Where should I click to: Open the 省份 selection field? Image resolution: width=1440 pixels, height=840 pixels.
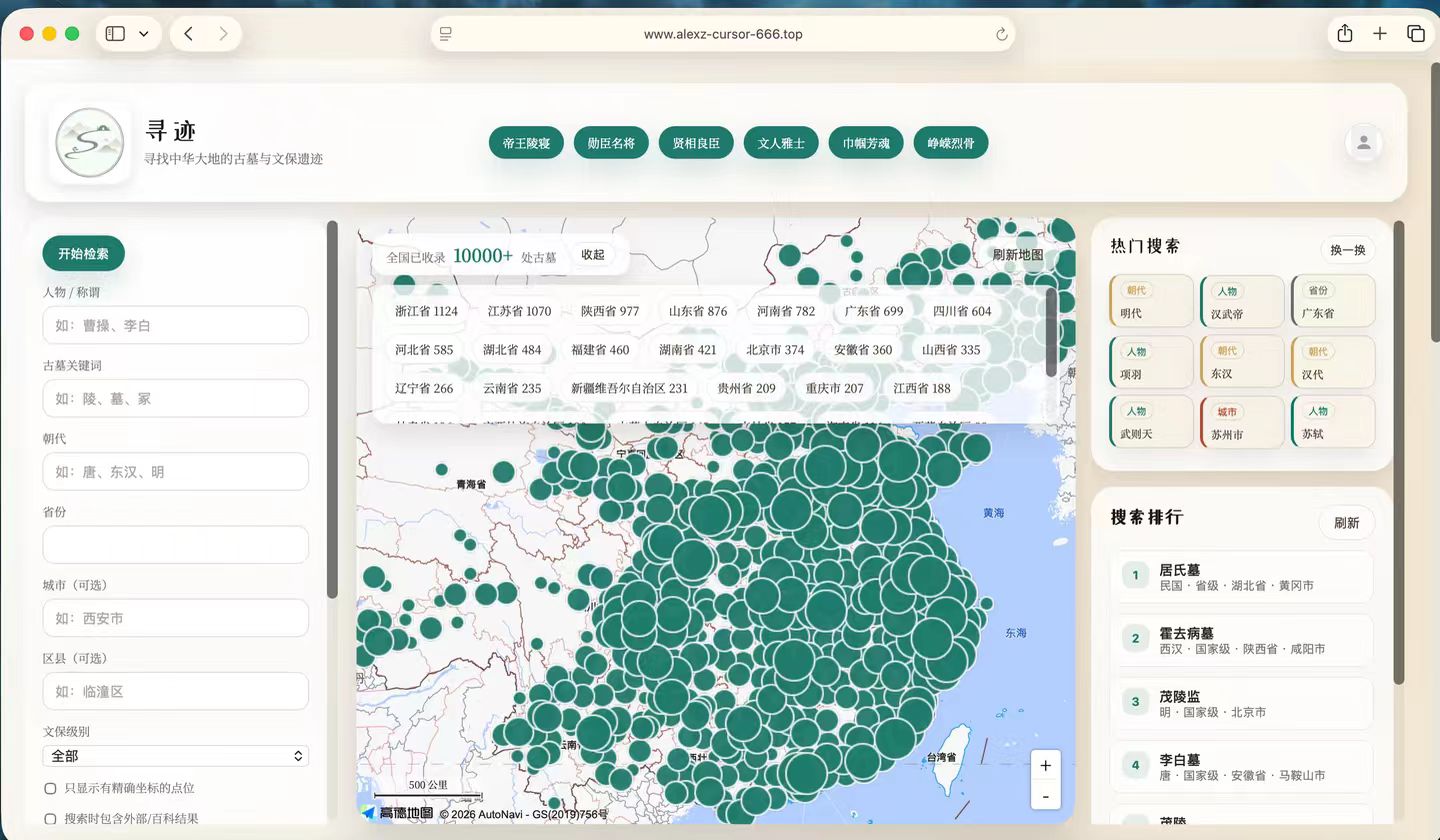click(175, 545)
